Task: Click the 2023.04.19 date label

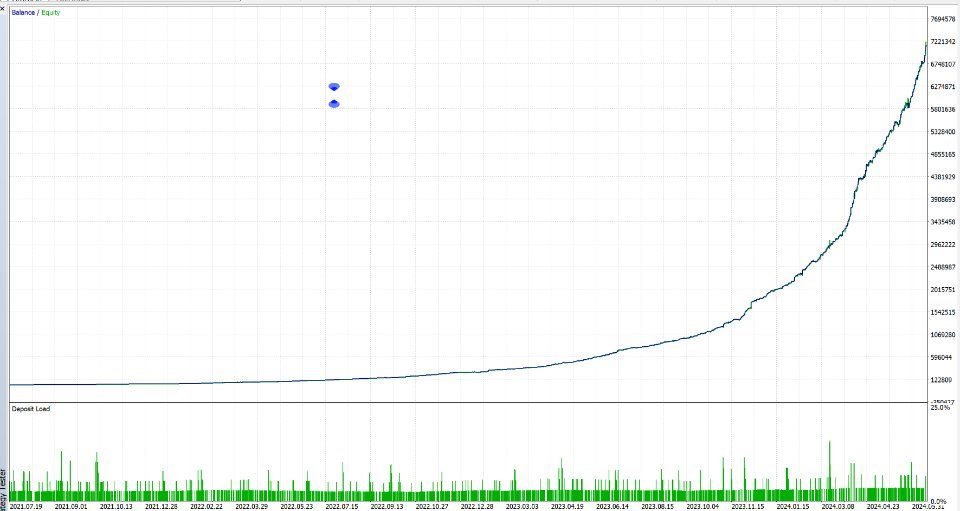Action: tap(567, 507)
